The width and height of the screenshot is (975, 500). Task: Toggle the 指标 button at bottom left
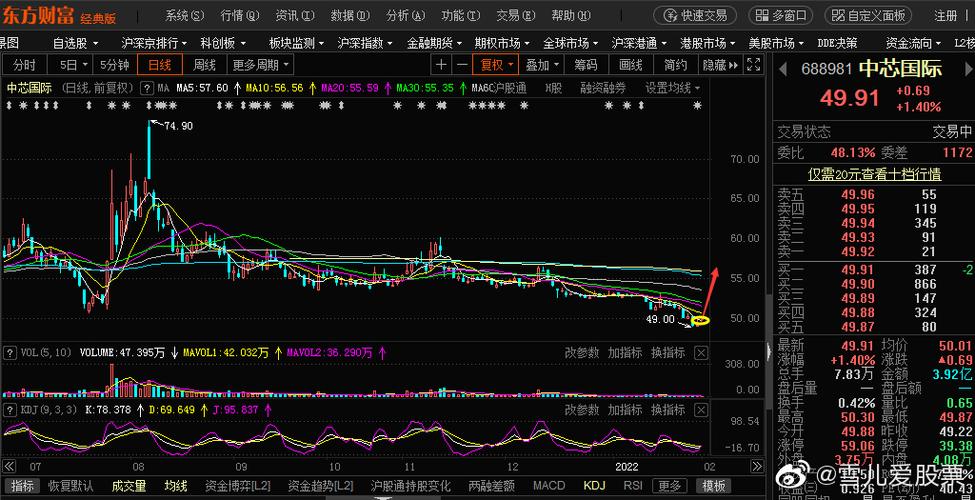pos(22,486)
